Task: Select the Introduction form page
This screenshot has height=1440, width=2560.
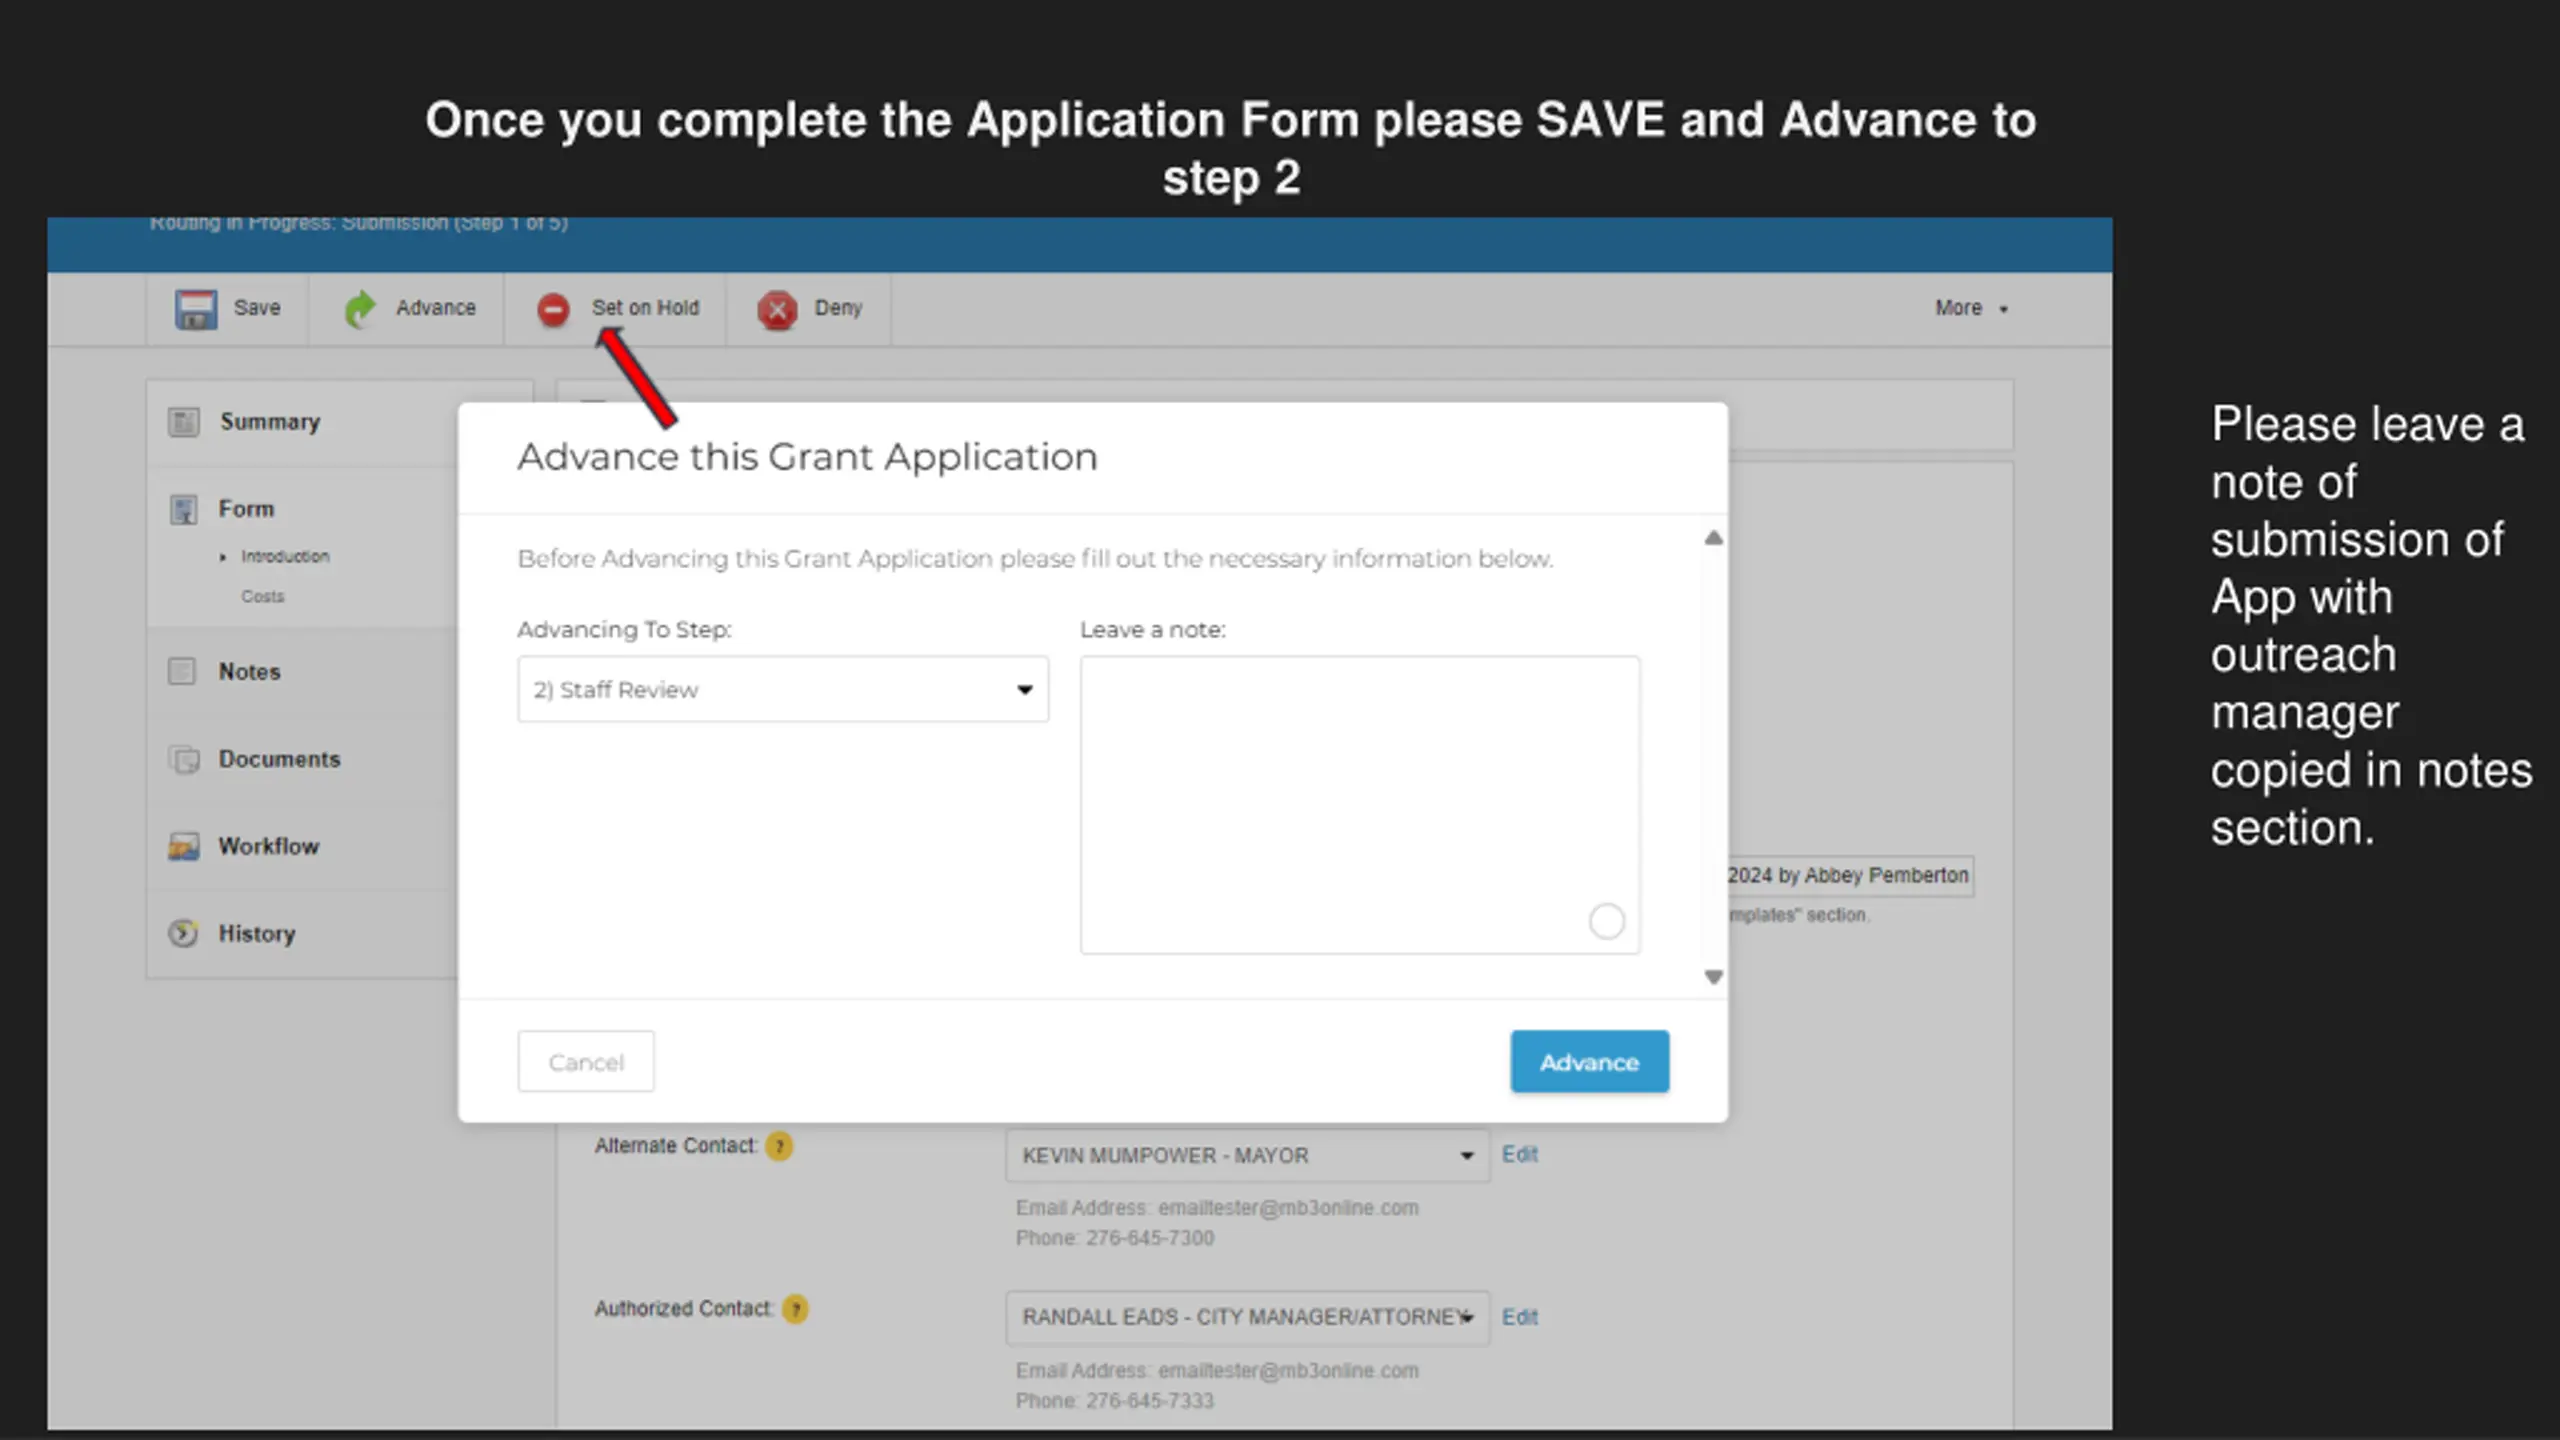Action: 285,556
